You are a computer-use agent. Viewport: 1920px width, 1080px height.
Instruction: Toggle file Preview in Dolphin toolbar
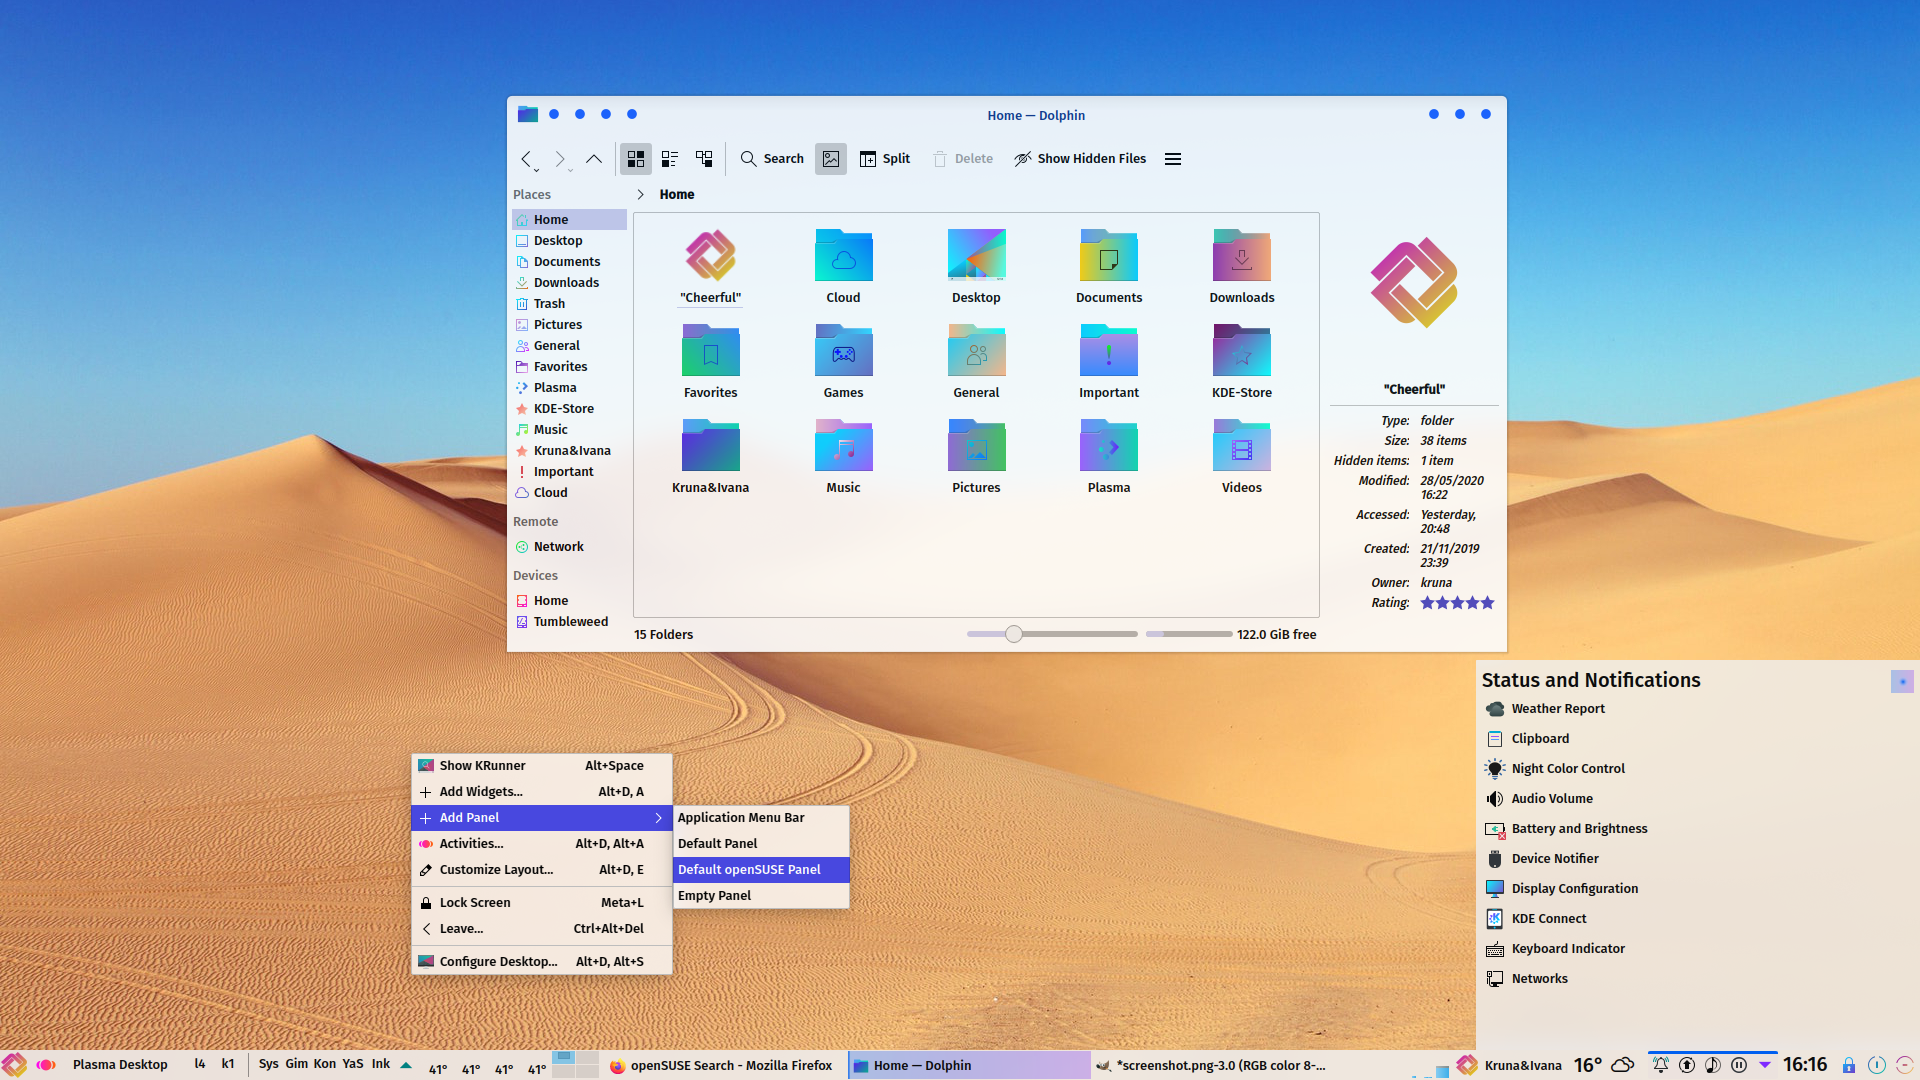[831, 159]
